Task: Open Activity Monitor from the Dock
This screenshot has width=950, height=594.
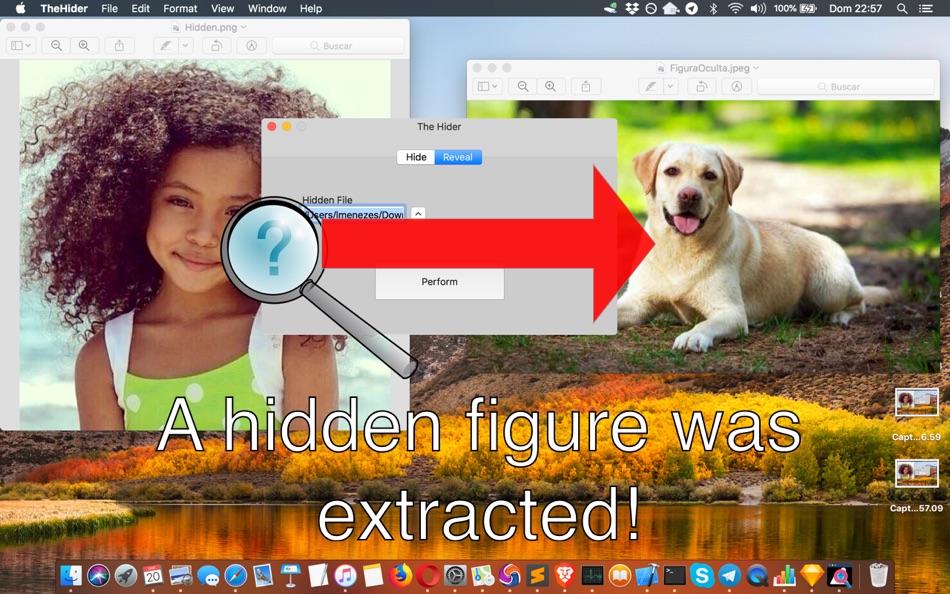Action: [x=592, y=575]
